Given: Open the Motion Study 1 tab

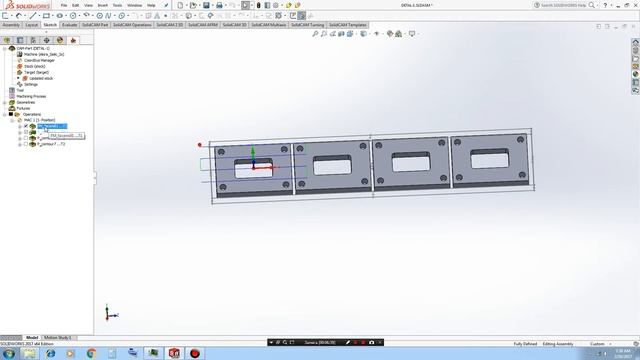Looking at the screenshot, I should point(58,338).
